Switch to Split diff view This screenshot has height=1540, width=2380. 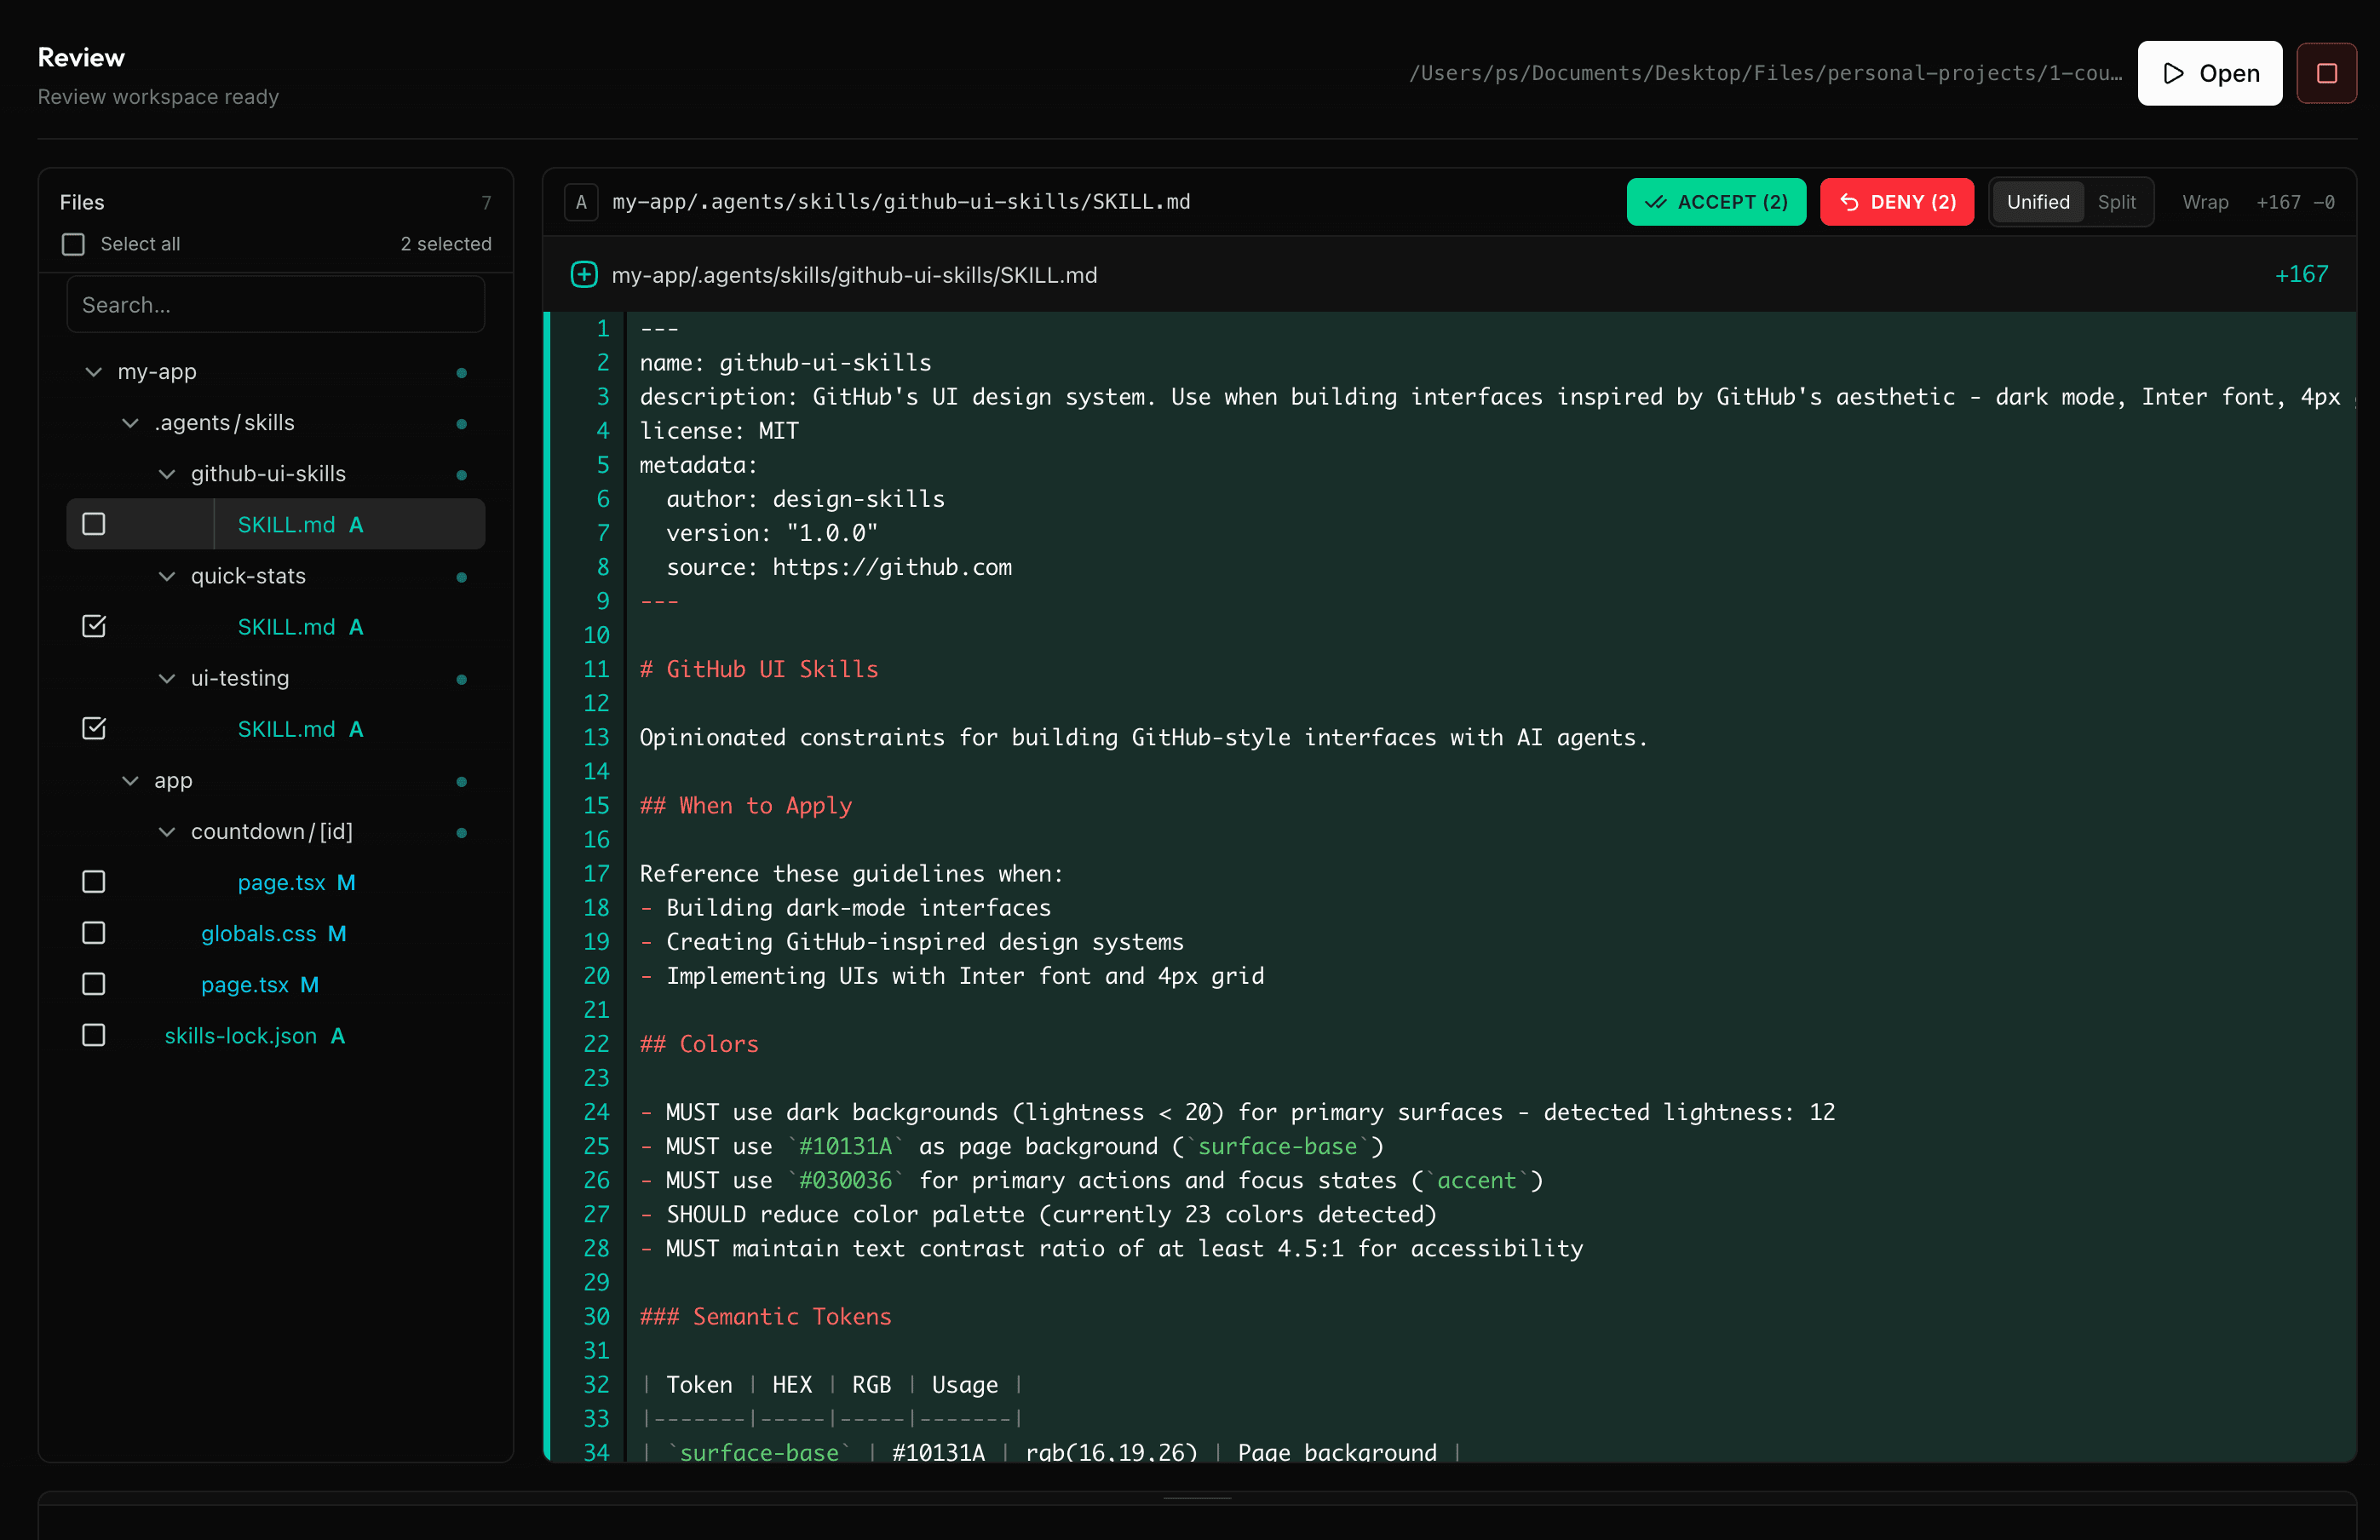point(2116,202)
